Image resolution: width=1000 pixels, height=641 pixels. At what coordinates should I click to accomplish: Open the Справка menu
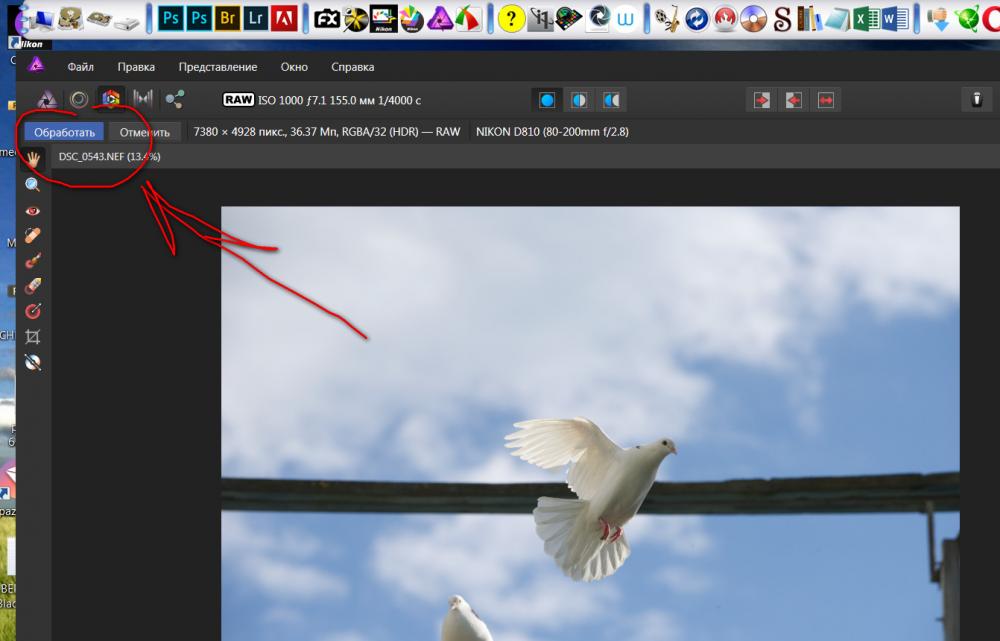(353, 67)
